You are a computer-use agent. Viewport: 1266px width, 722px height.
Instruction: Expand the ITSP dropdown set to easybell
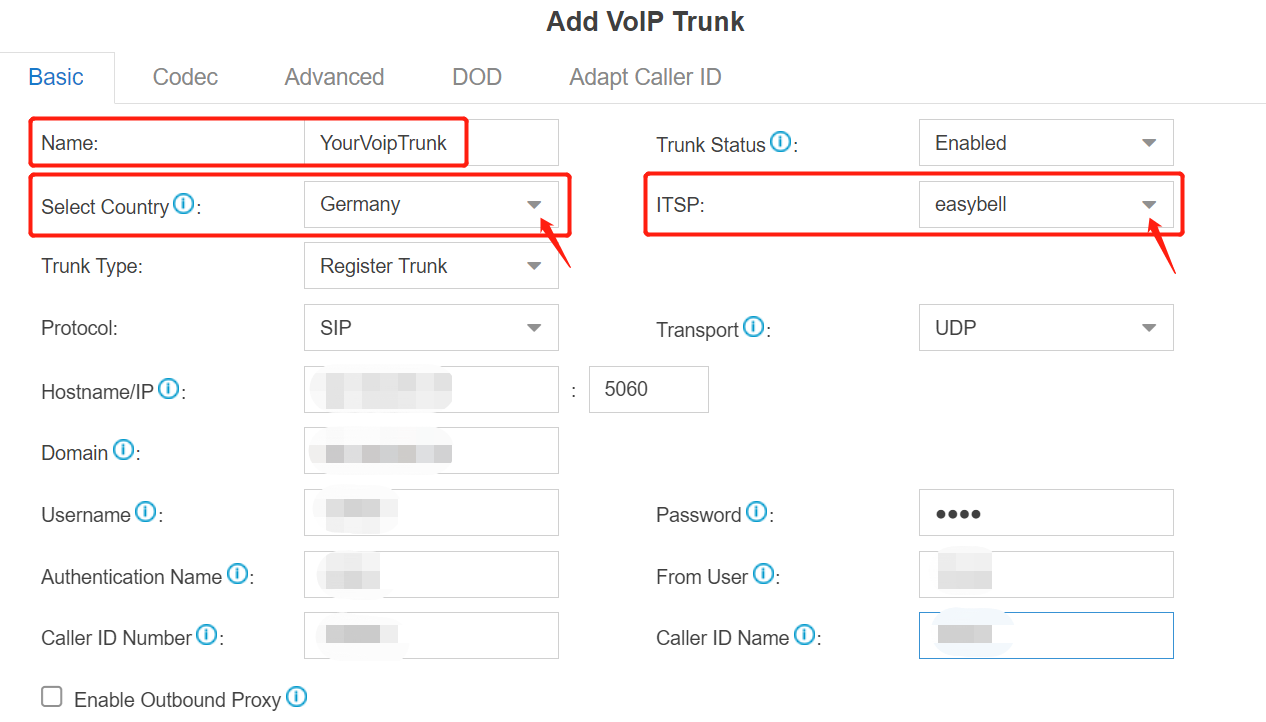[x=1045, y=204]
